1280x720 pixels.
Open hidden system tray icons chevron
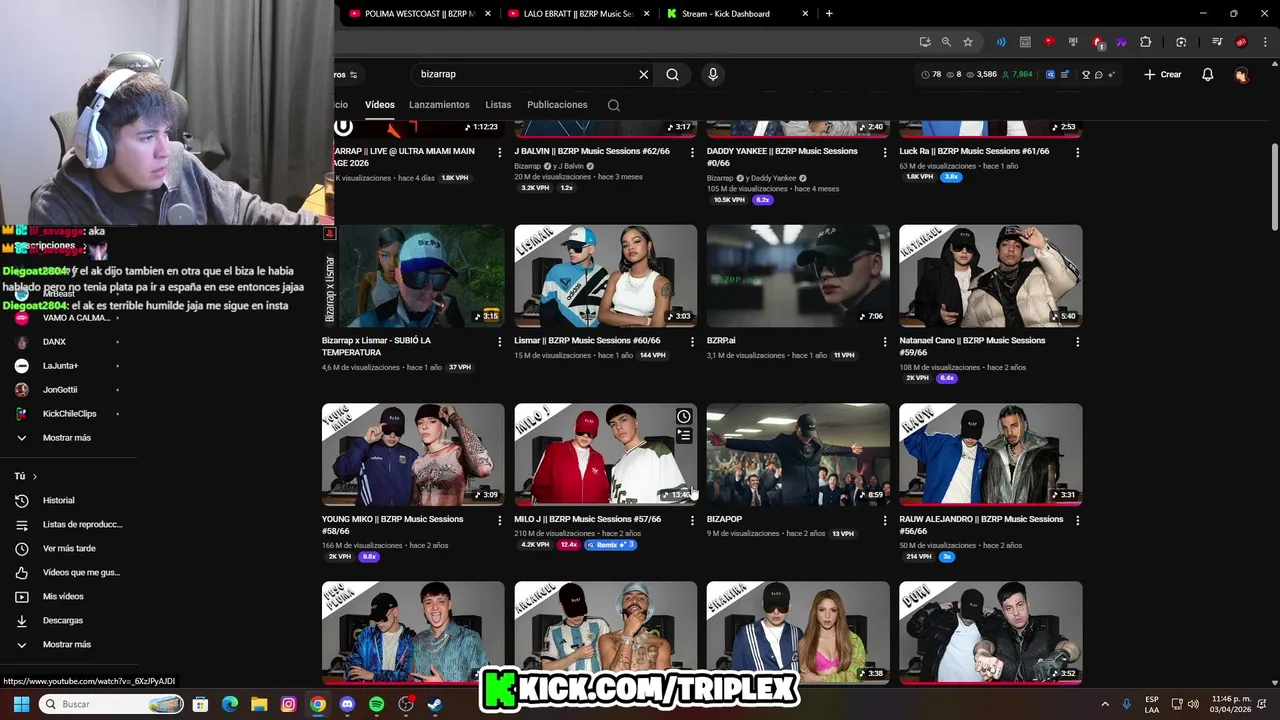coord(1105,704)
